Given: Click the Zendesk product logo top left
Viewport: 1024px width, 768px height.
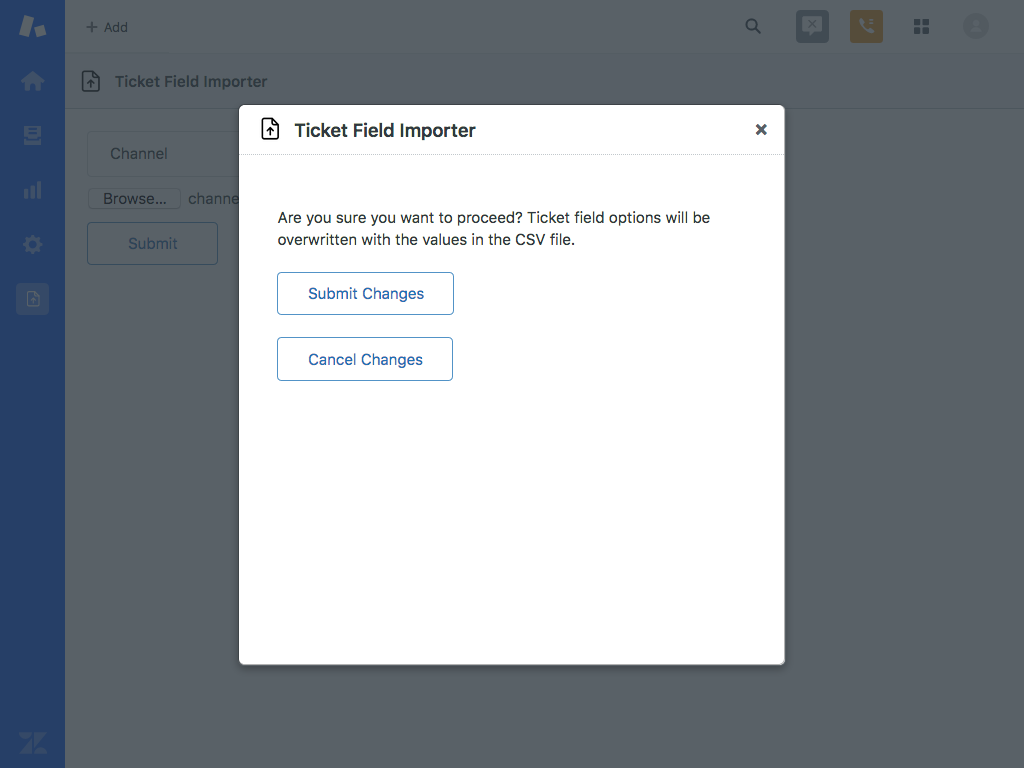Looking at the screenshot, I should pos(32,26).
